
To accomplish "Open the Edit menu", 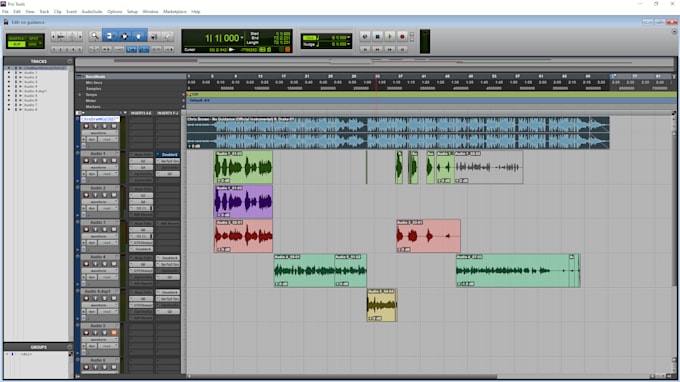I will (17, 12).
